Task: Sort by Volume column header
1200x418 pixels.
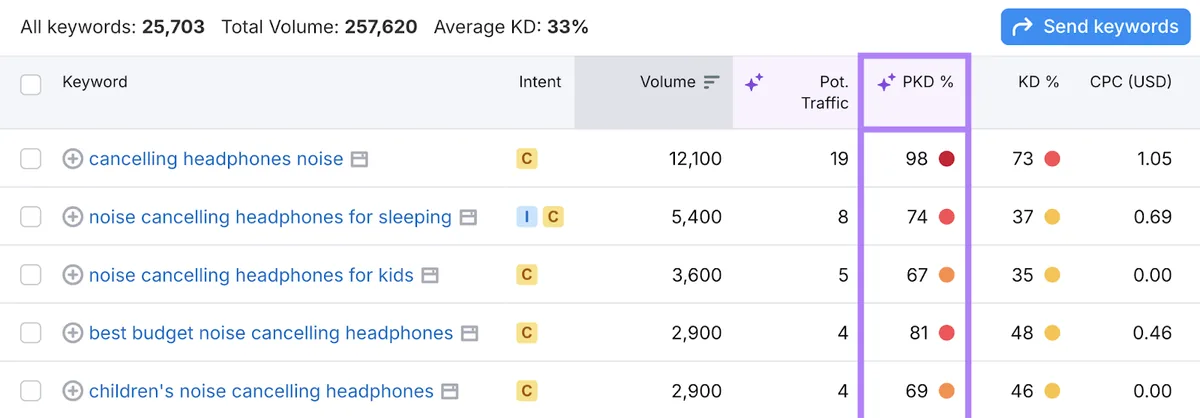Action: pyautogui.click(x=667, y=82)
